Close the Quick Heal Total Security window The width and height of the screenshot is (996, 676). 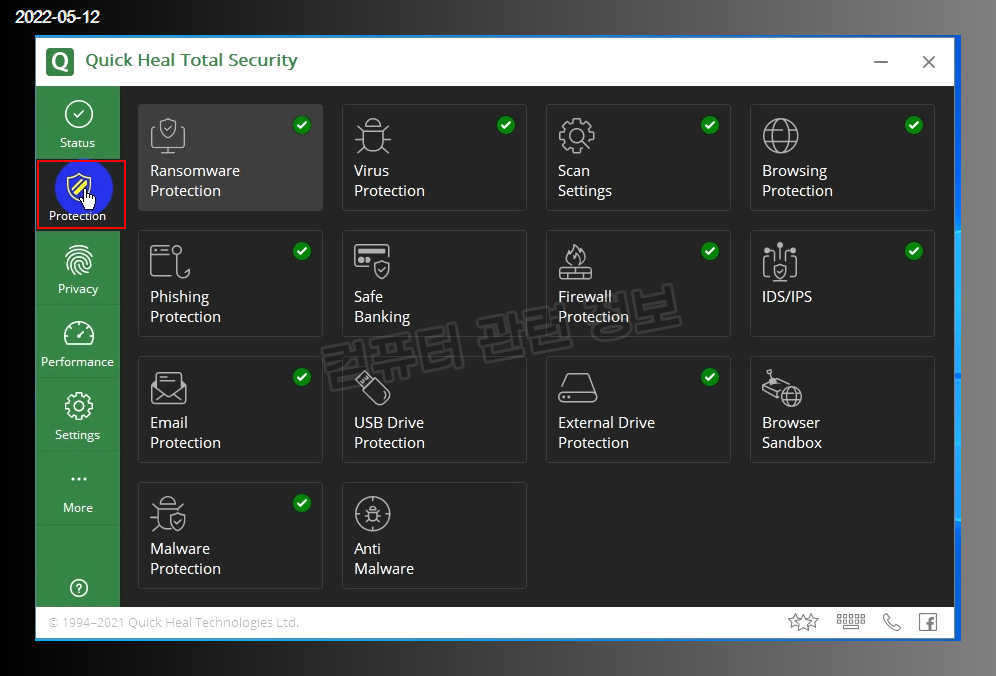tap(929, 62)
